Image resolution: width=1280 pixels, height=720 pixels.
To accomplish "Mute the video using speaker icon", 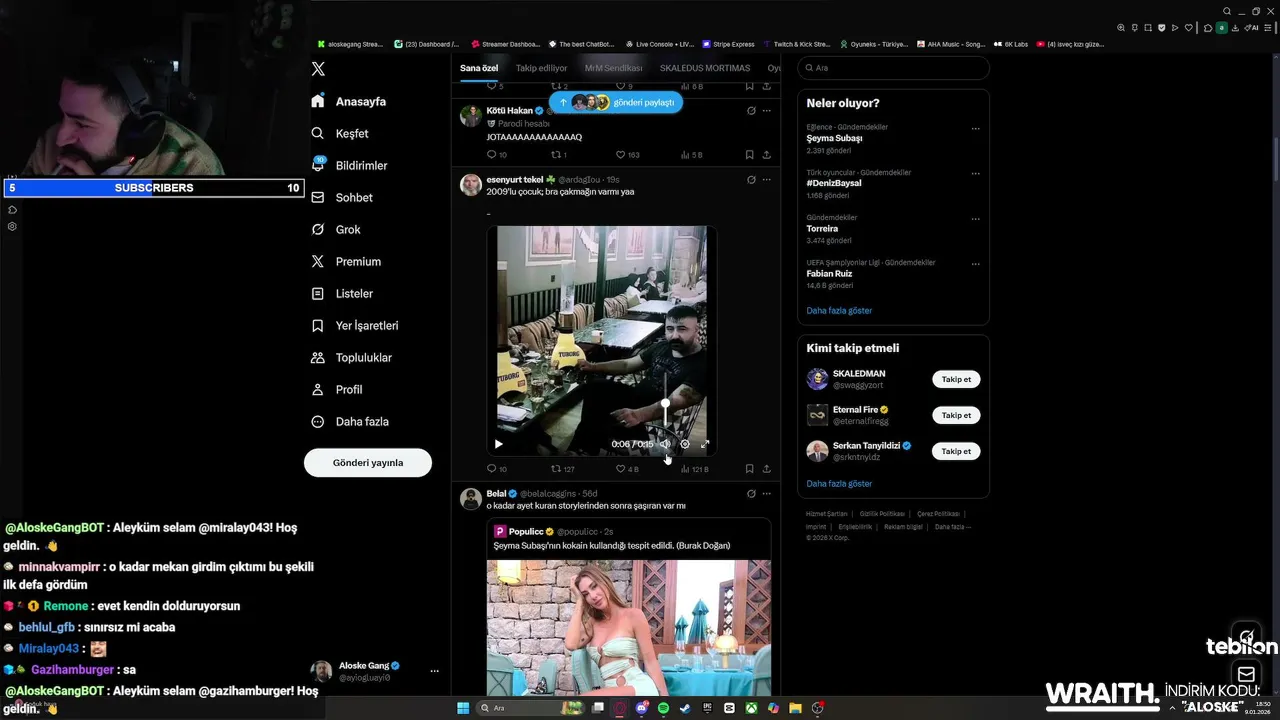I will point(665,444).
